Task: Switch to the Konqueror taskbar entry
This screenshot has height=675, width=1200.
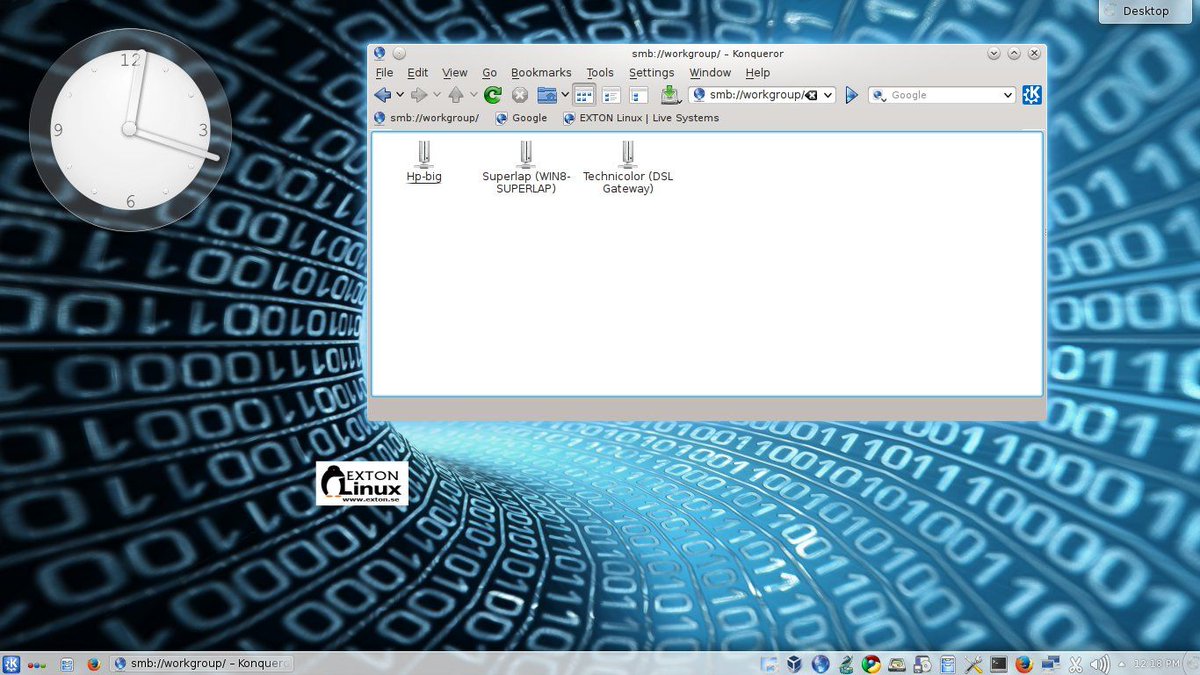Action: (x=201, y=663)
